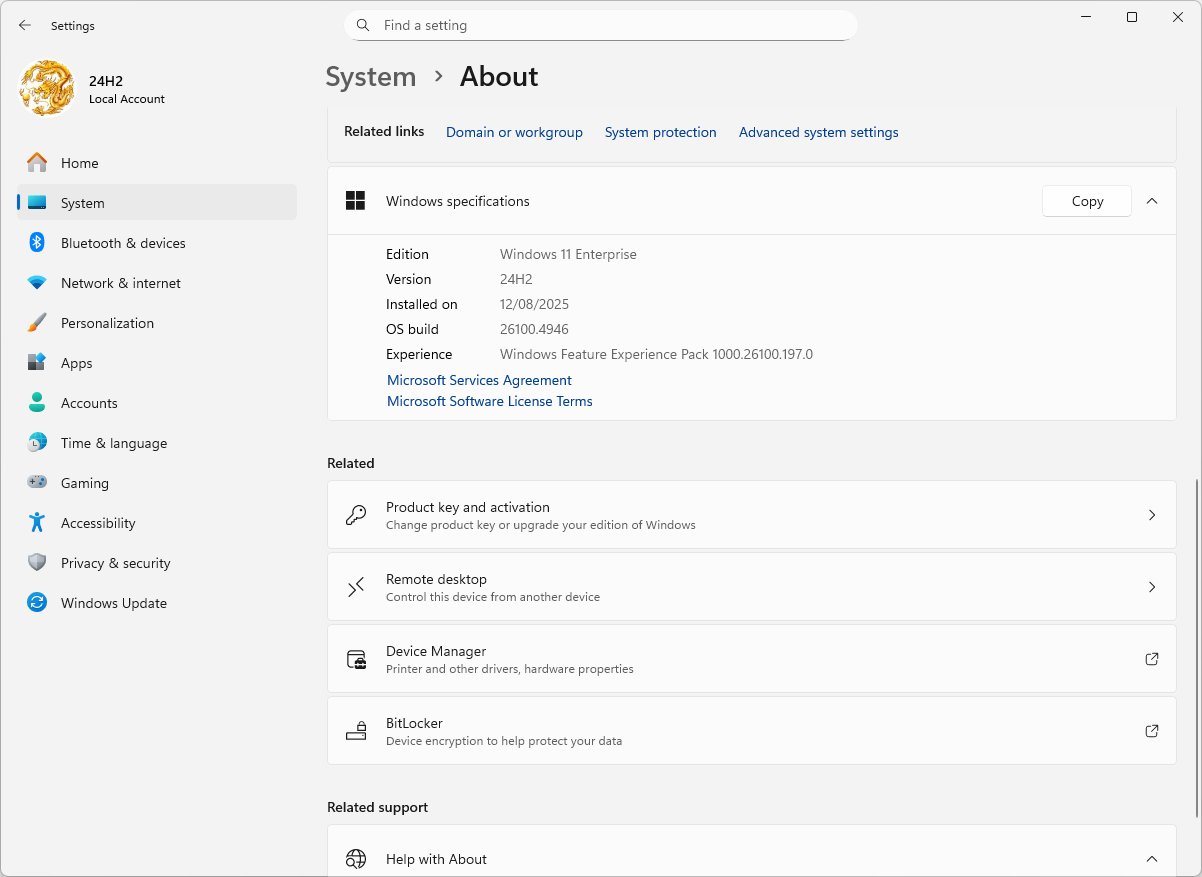Click the key icon for Product key
The height and width of the screenshot is (877, 1202).
[356, 515]
